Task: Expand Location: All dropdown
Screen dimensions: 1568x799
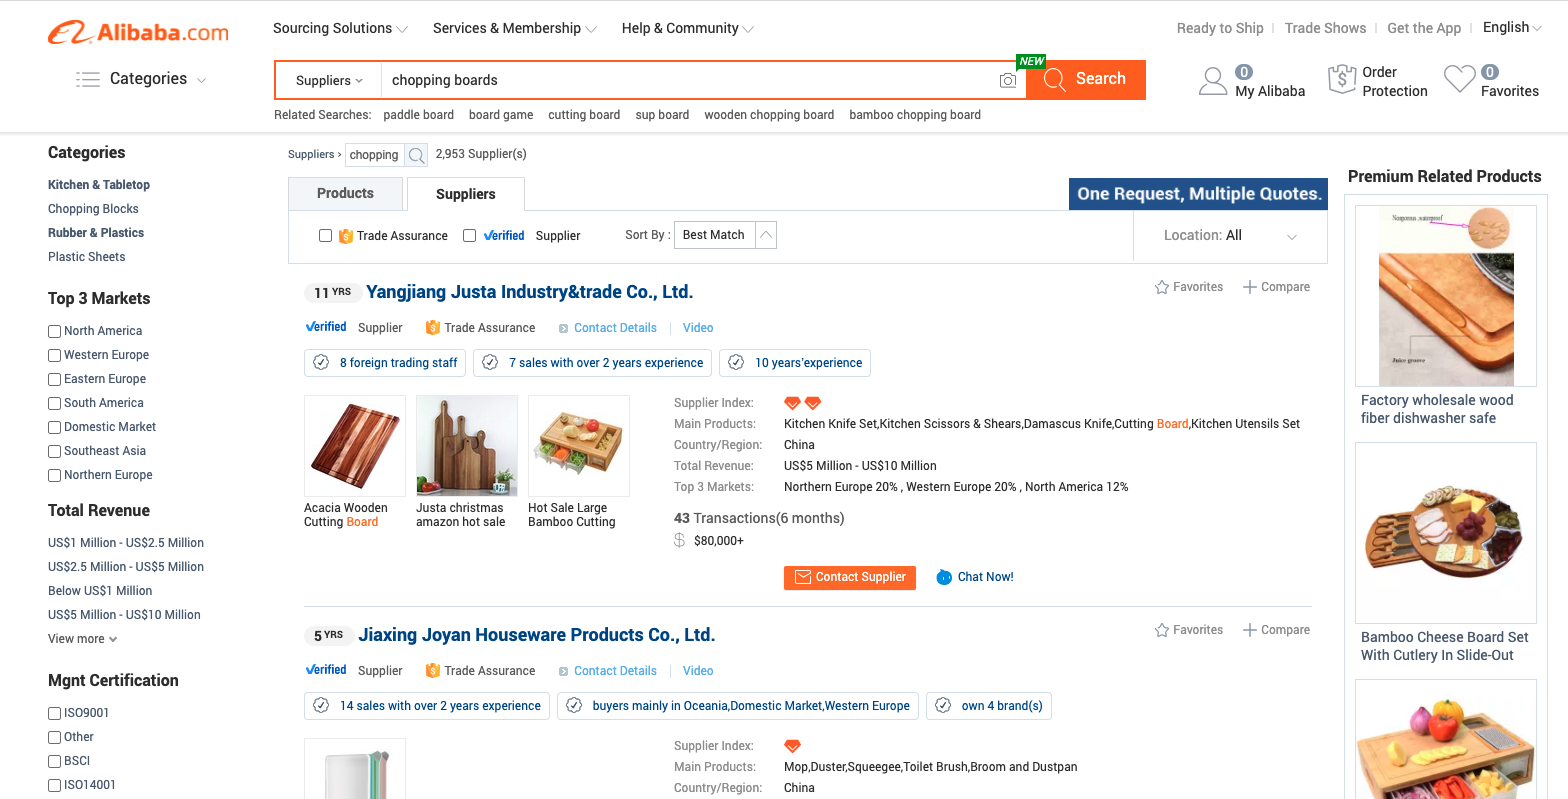Action: (1230, 236)
